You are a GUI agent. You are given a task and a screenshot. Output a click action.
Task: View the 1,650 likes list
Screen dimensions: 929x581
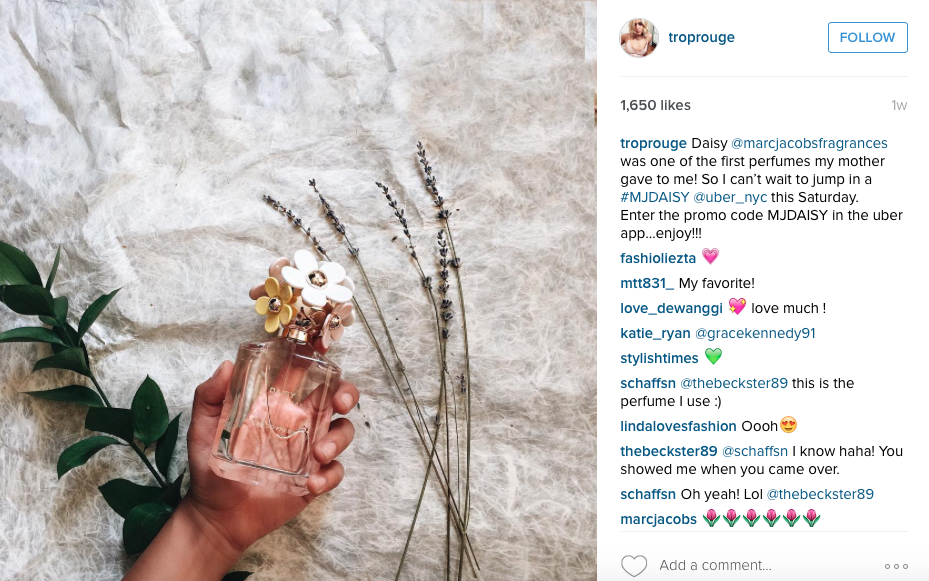(x=655, y=105)
